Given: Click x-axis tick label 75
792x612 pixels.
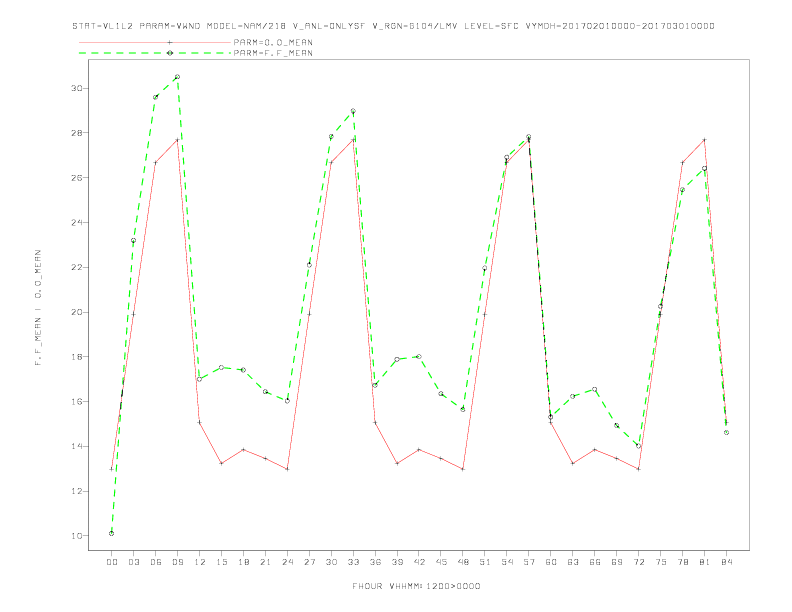Looking at the screenshot, I should tap(661, 562).
